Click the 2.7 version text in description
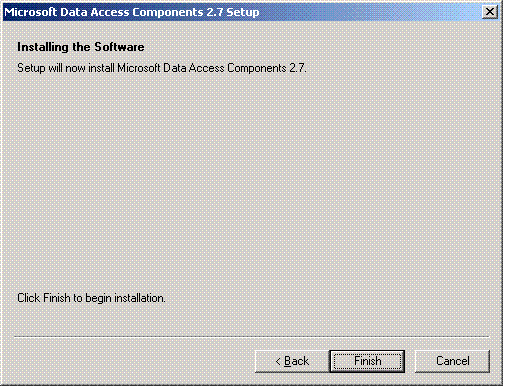508x388 pixels. pos(297,68)
